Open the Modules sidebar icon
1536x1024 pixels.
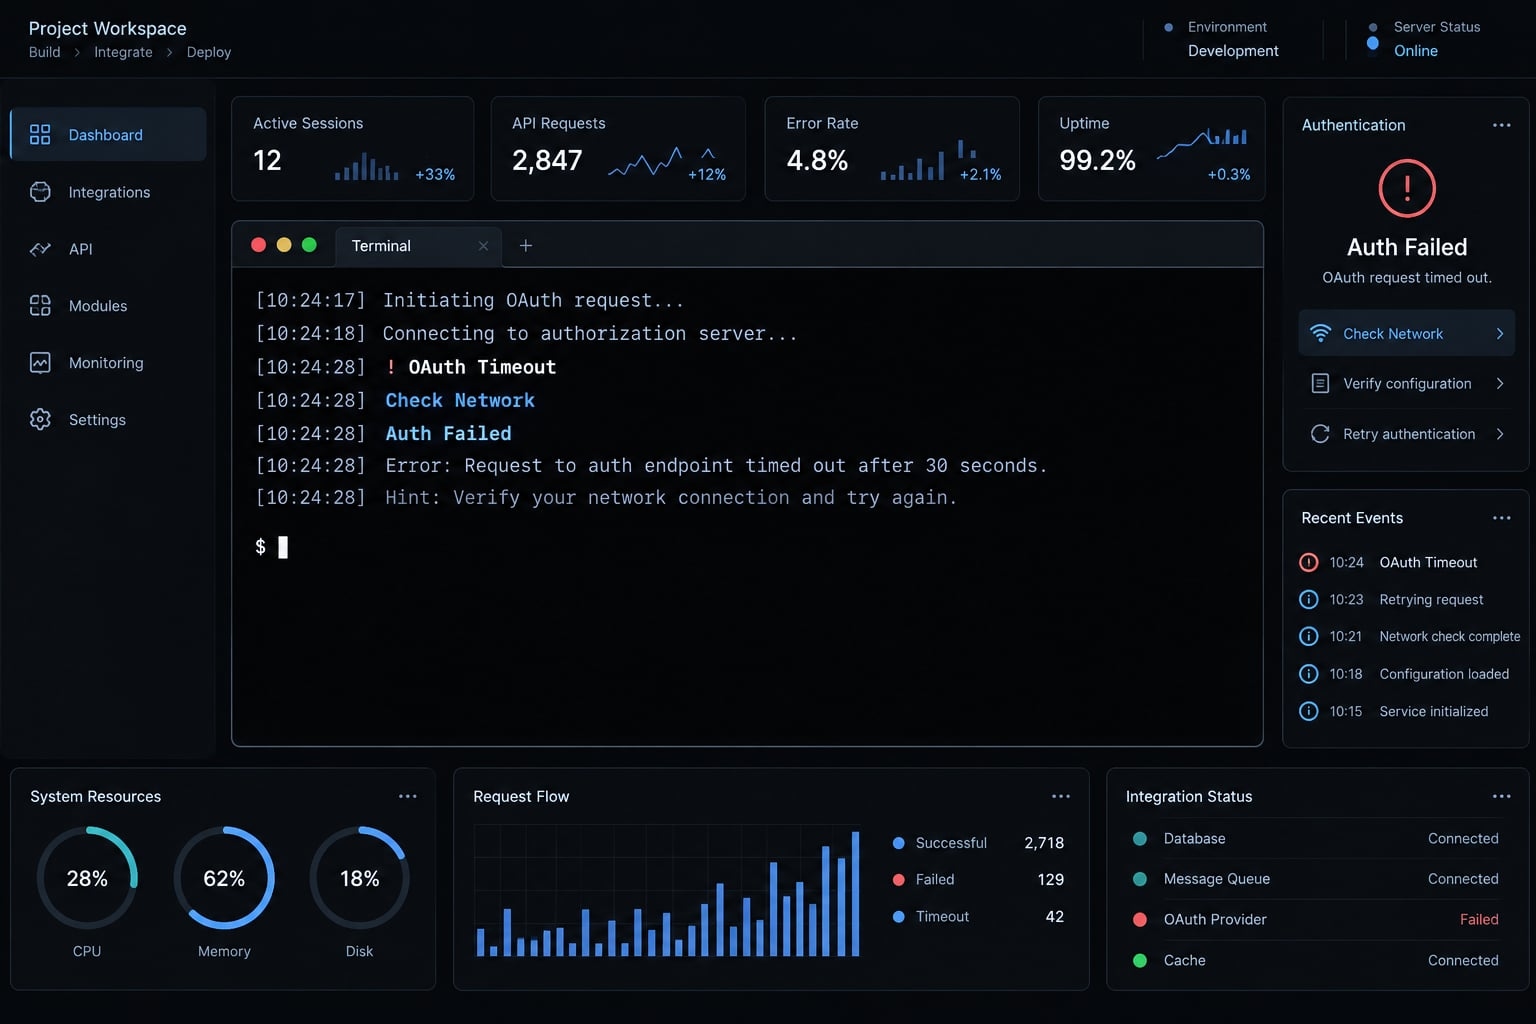click(x=40, y=306)
